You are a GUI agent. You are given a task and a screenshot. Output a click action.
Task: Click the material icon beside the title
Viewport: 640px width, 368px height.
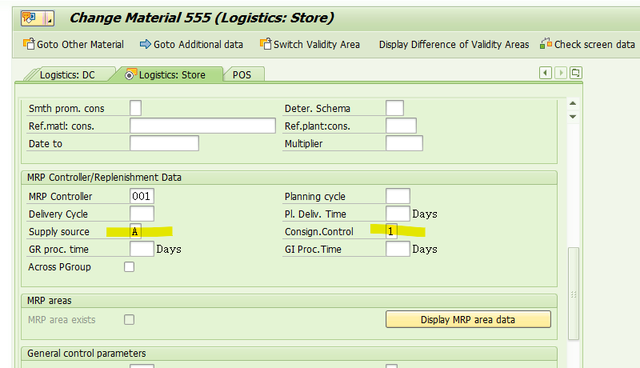click(38, 18)
